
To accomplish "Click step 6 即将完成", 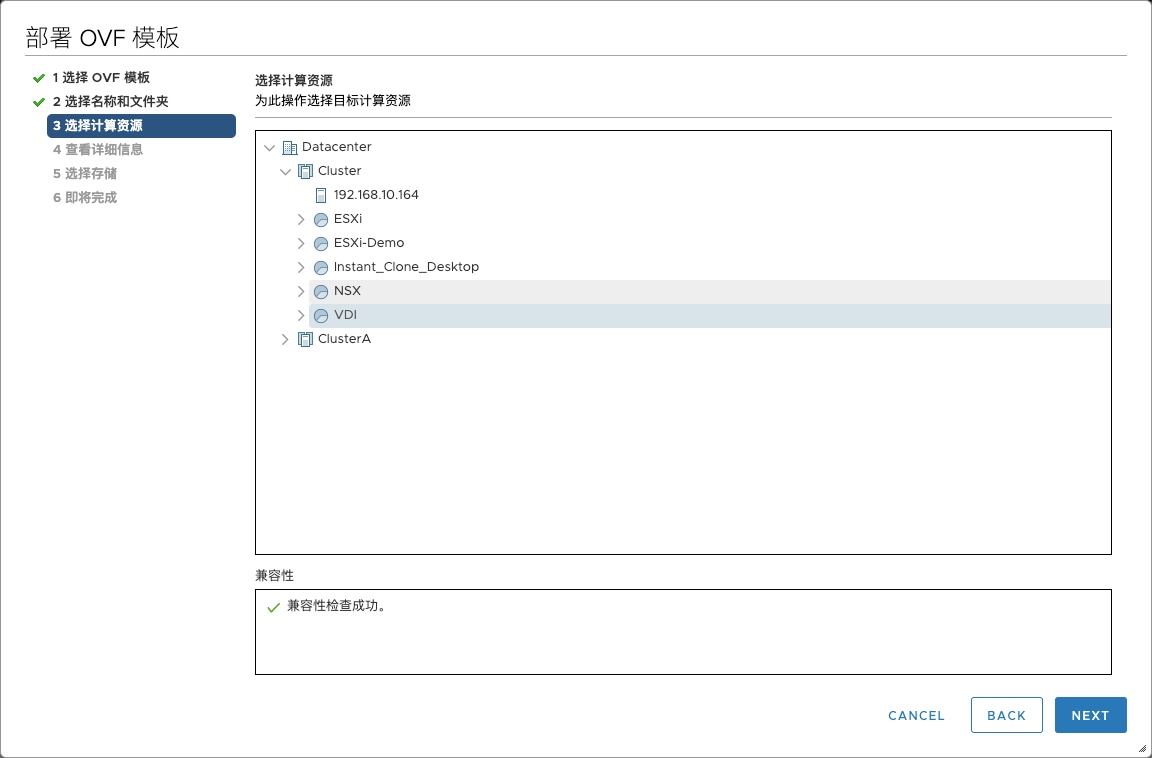I will tap(84, 198).
